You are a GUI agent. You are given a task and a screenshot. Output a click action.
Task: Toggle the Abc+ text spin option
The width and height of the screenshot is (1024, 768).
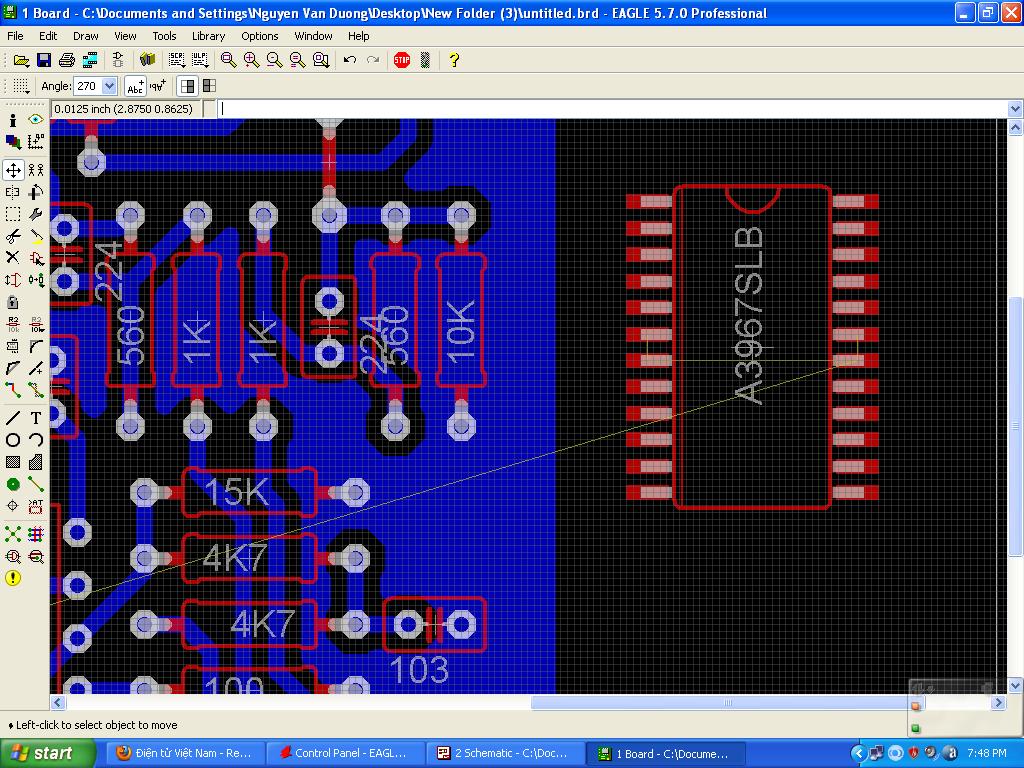pyautogui.click(x=135, y=86)
